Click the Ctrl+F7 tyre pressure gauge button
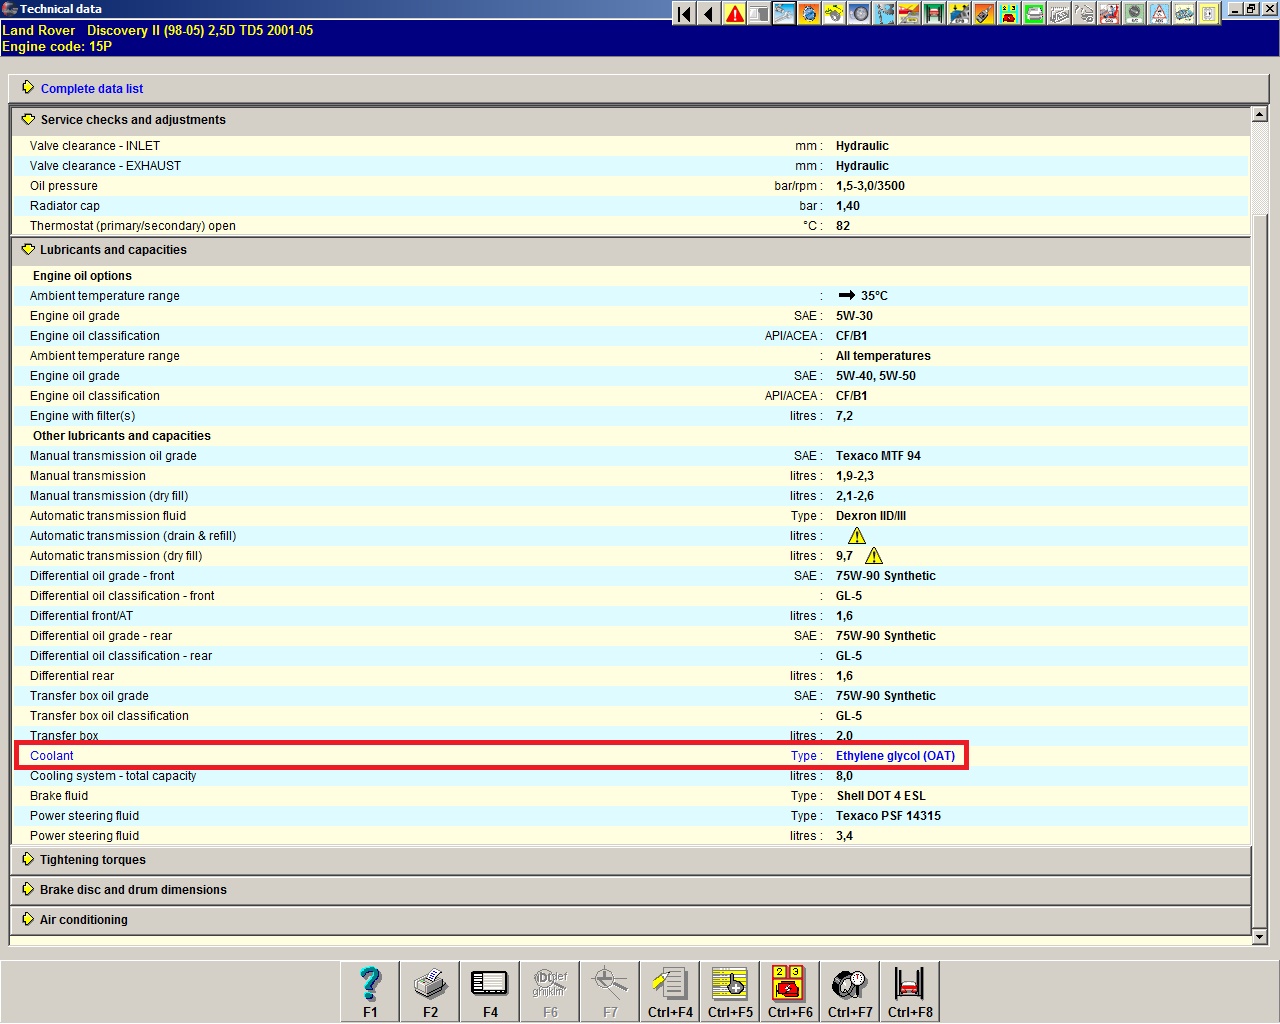Viewport: 1280px width, 1024px height. pyautogui.click(x=850, y=990)
